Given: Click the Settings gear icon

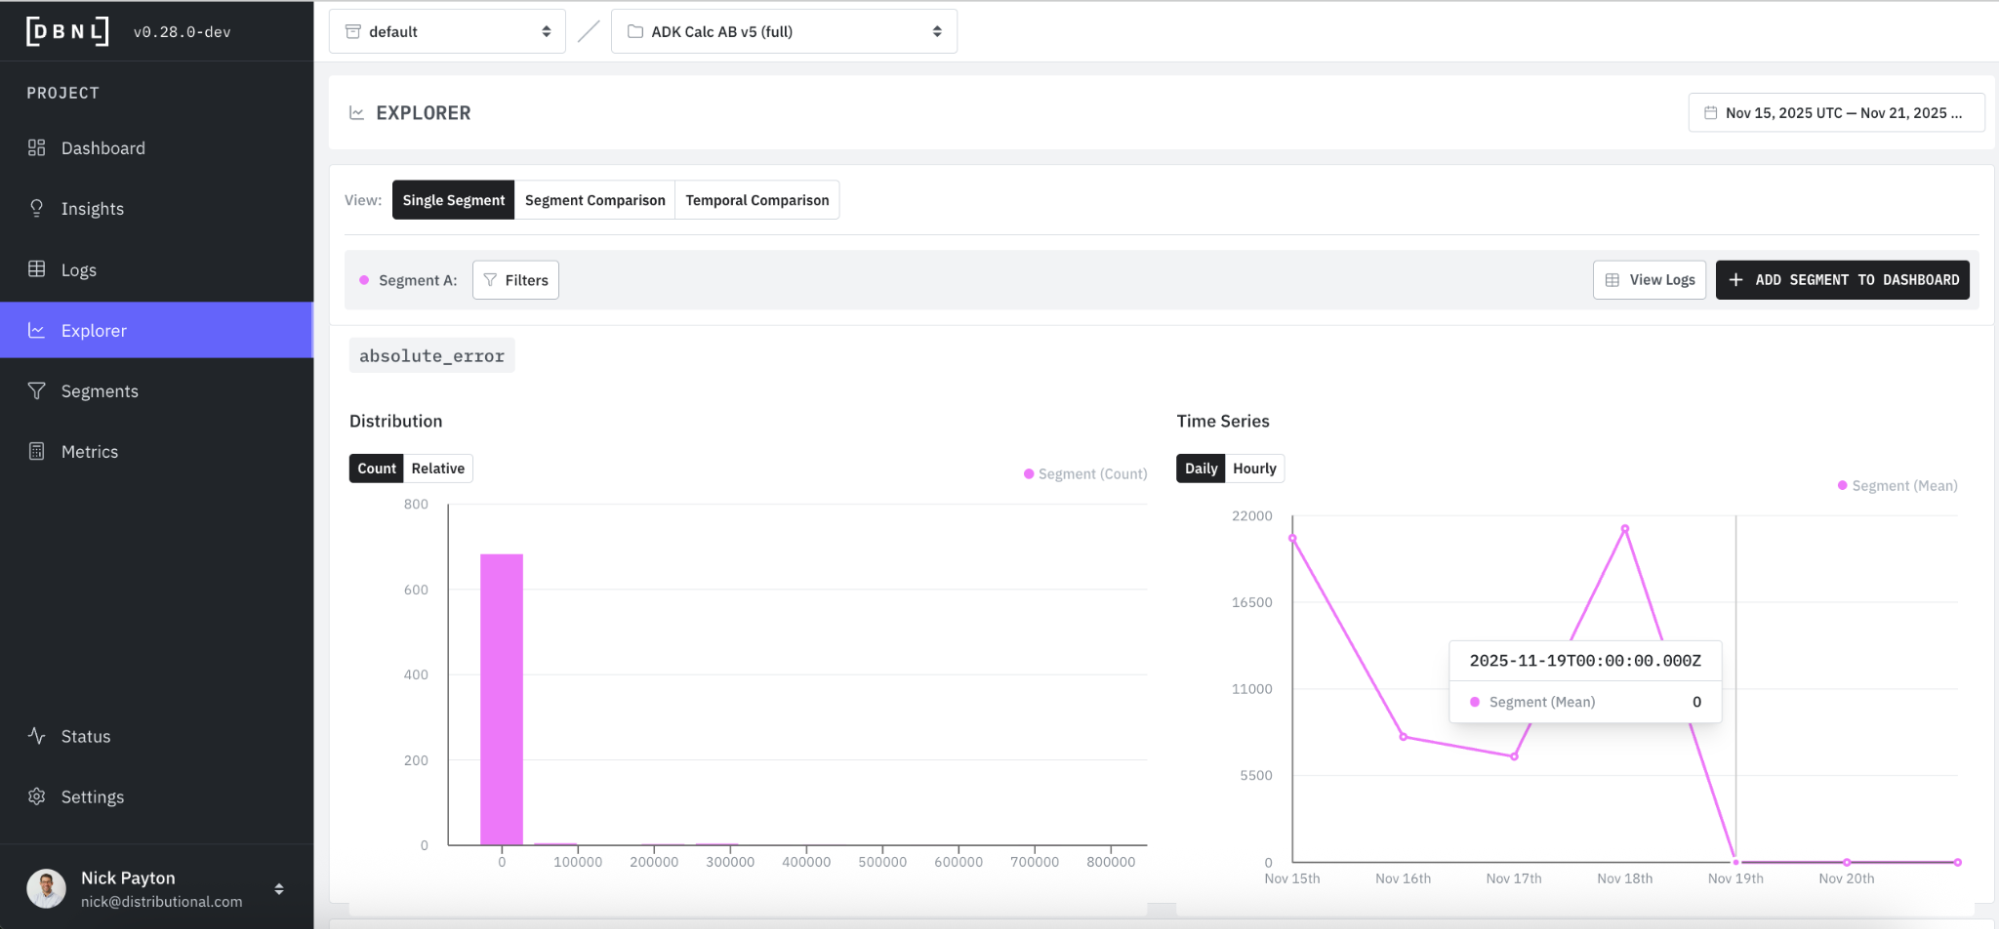Looking at the screenshot, I should click(37, 797).
